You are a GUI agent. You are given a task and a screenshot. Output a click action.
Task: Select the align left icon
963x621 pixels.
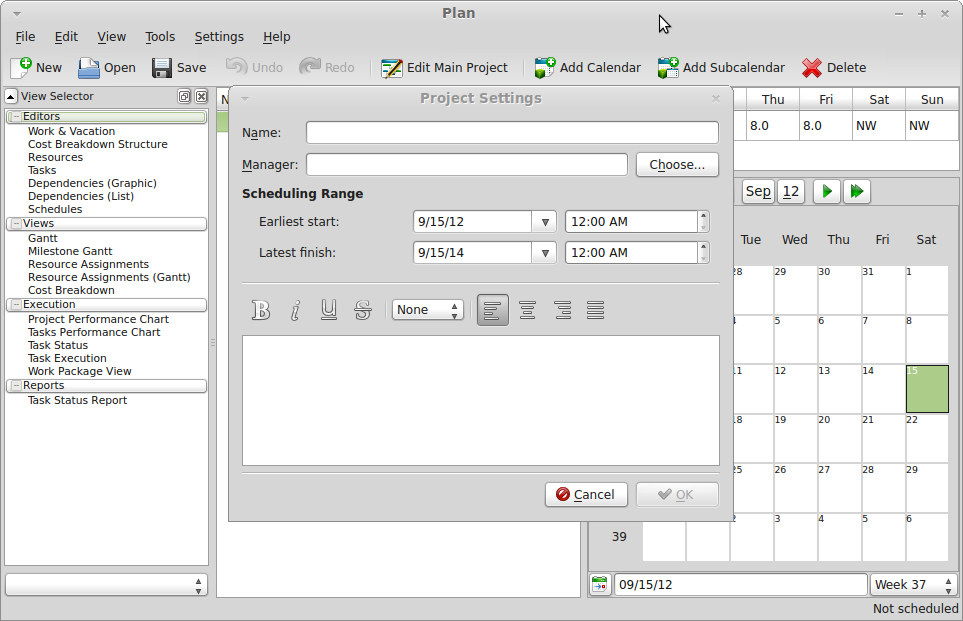tap(492, 310)
